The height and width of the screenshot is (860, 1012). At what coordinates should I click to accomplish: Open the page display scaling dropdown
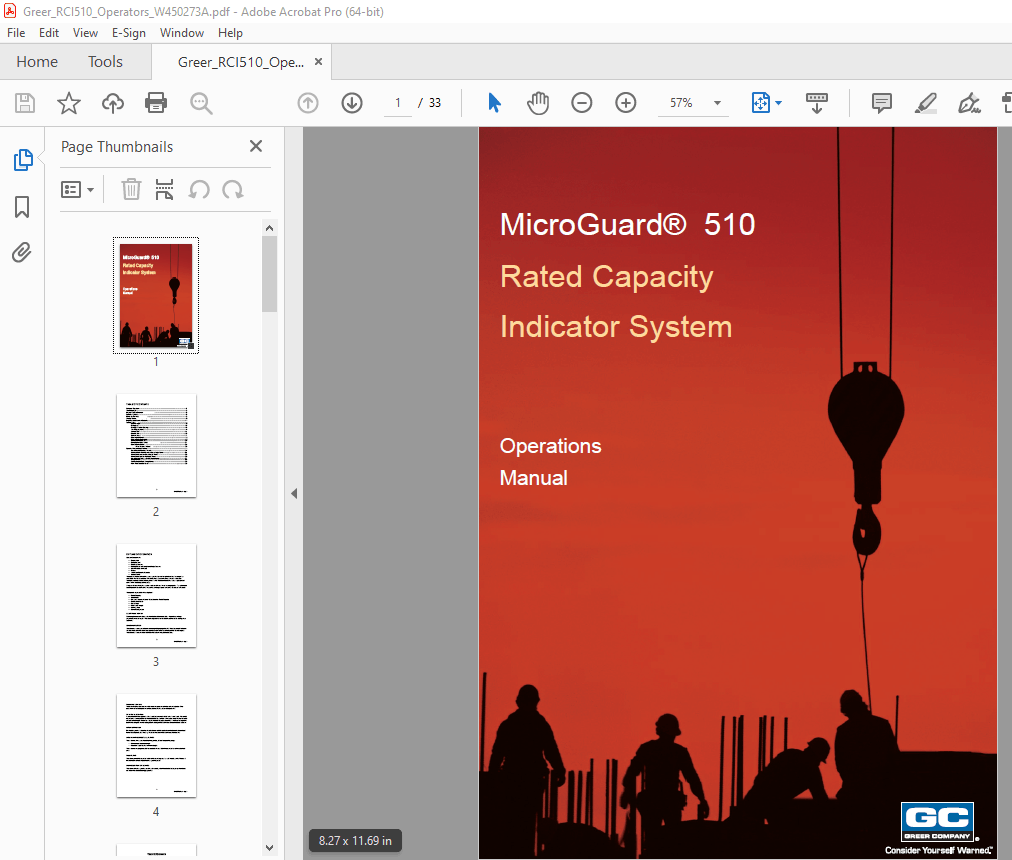pos(766,102)
